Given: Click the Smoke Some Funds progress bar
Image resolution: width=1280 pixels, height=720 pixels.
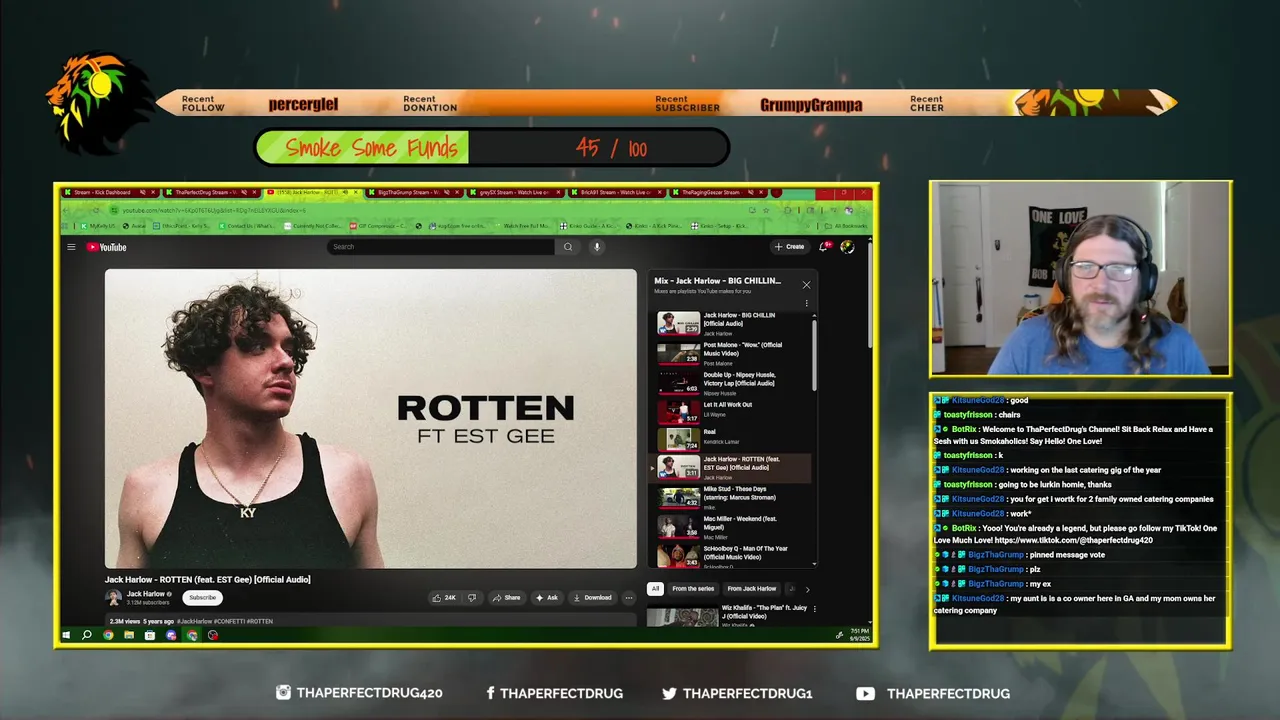Looking at the screenshot, I should [491, 148].
